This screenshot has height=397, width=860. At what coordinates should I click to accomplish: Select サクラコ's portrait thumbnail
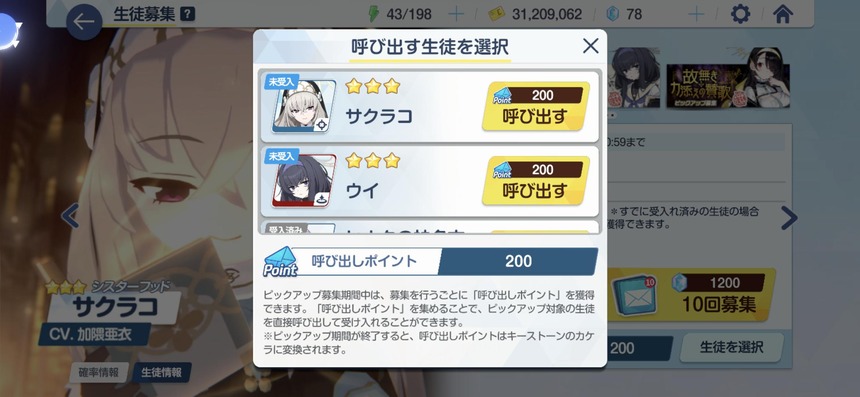pos(304,106)
